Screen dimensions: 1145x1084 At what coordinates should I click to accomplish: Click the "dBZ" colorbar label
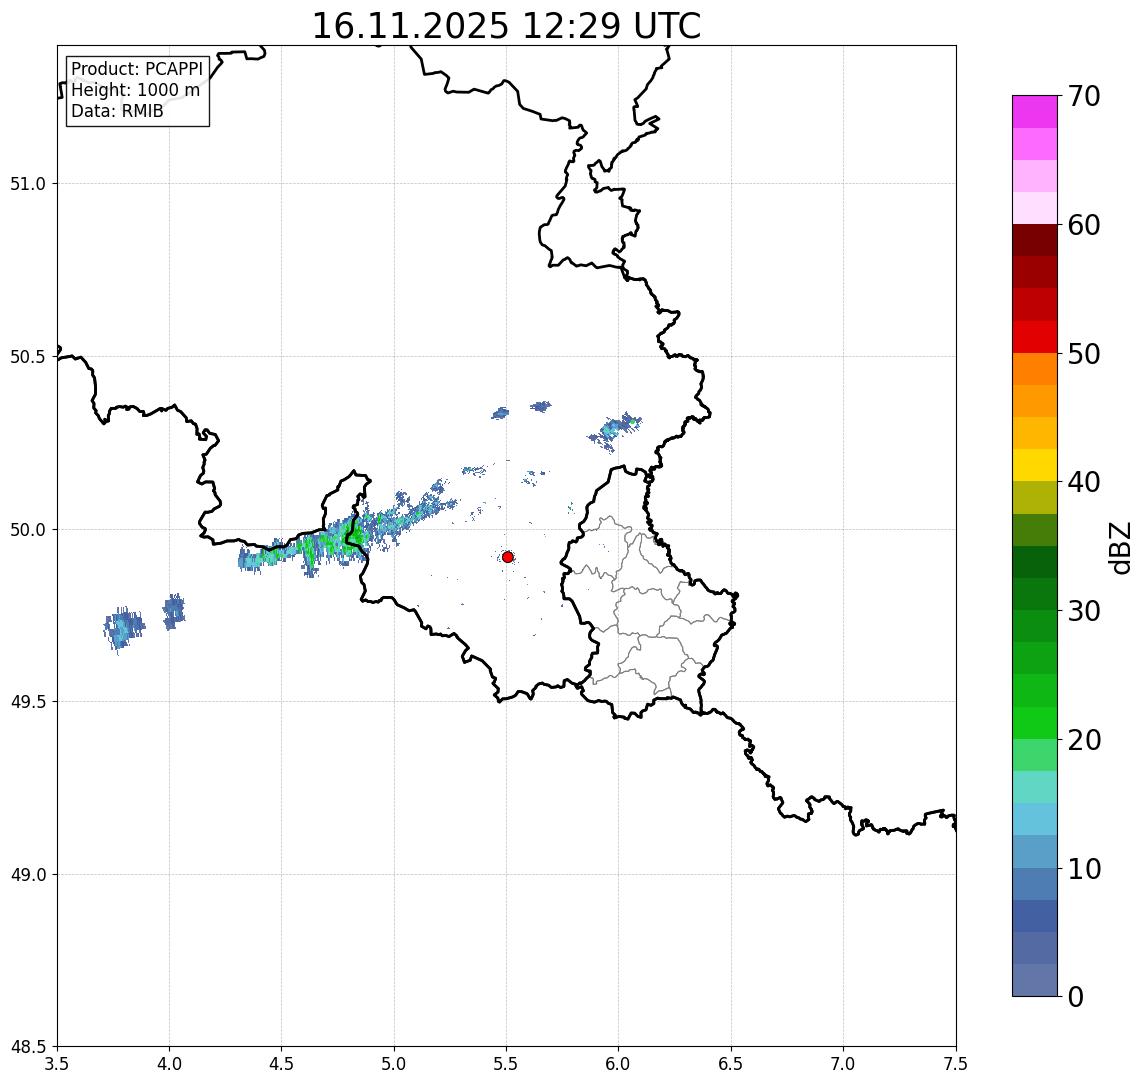(1119, 548)
